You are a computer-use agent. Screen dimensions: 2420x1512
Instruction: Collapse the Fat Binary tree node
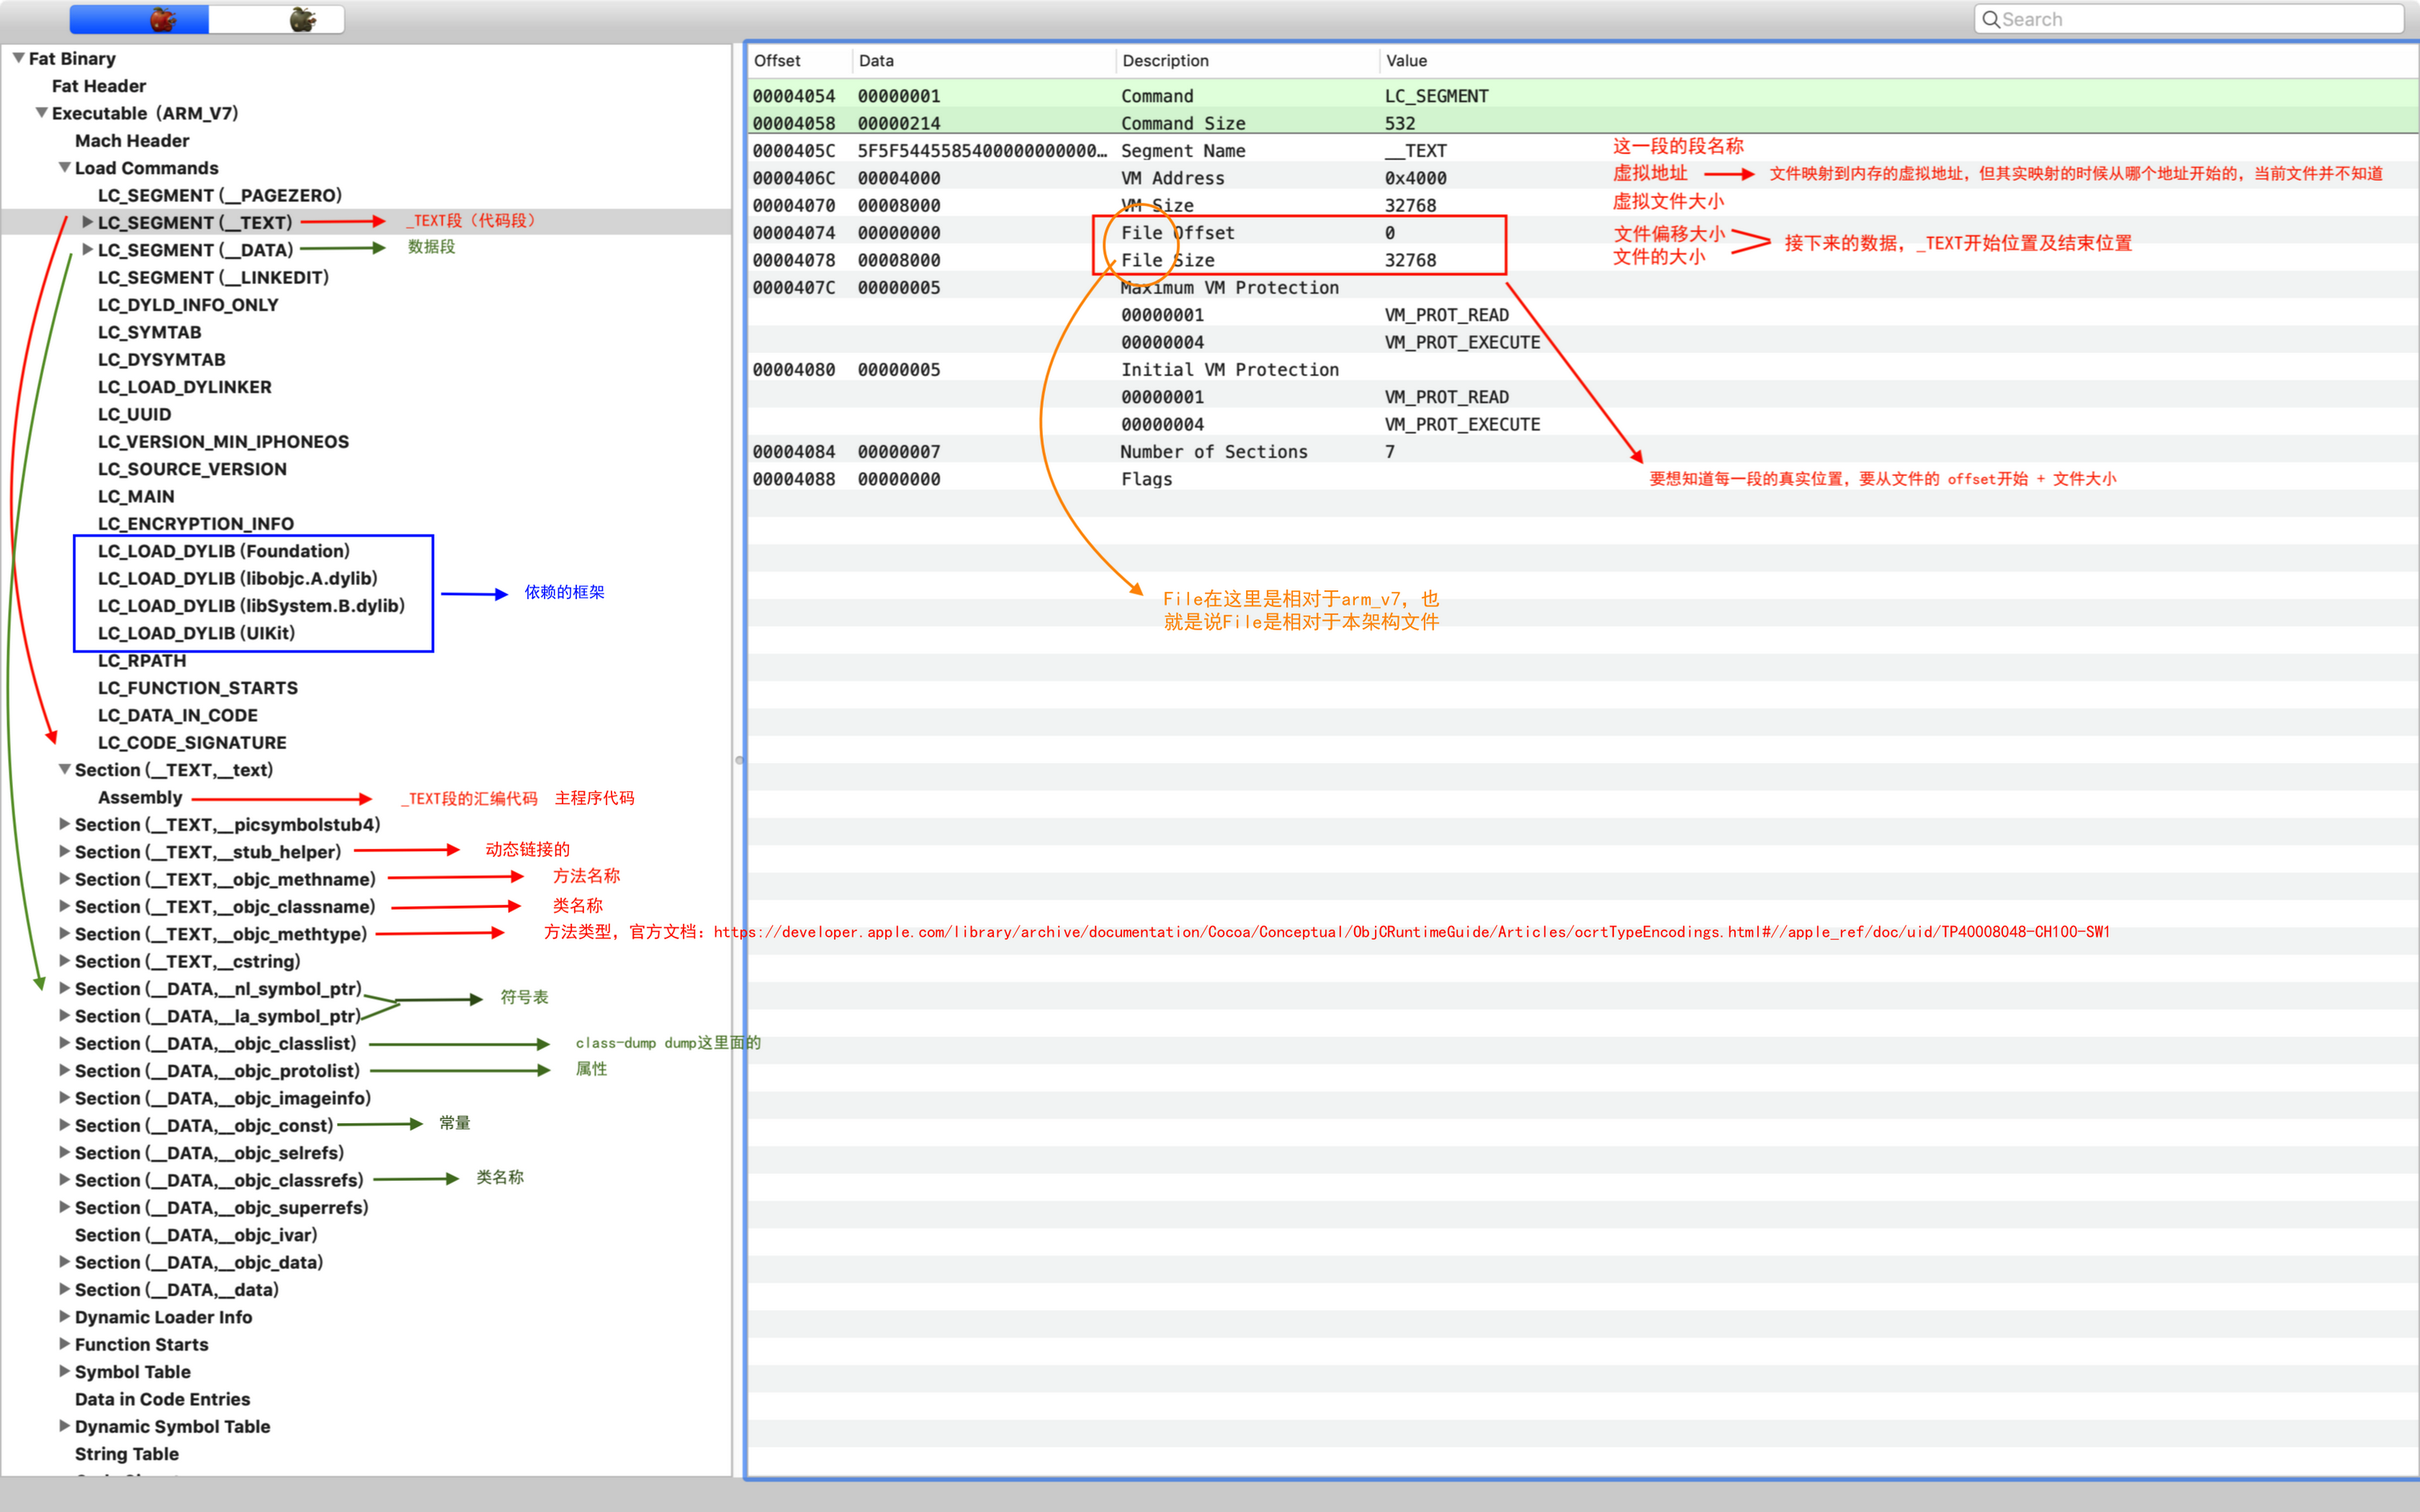[18, 58]
